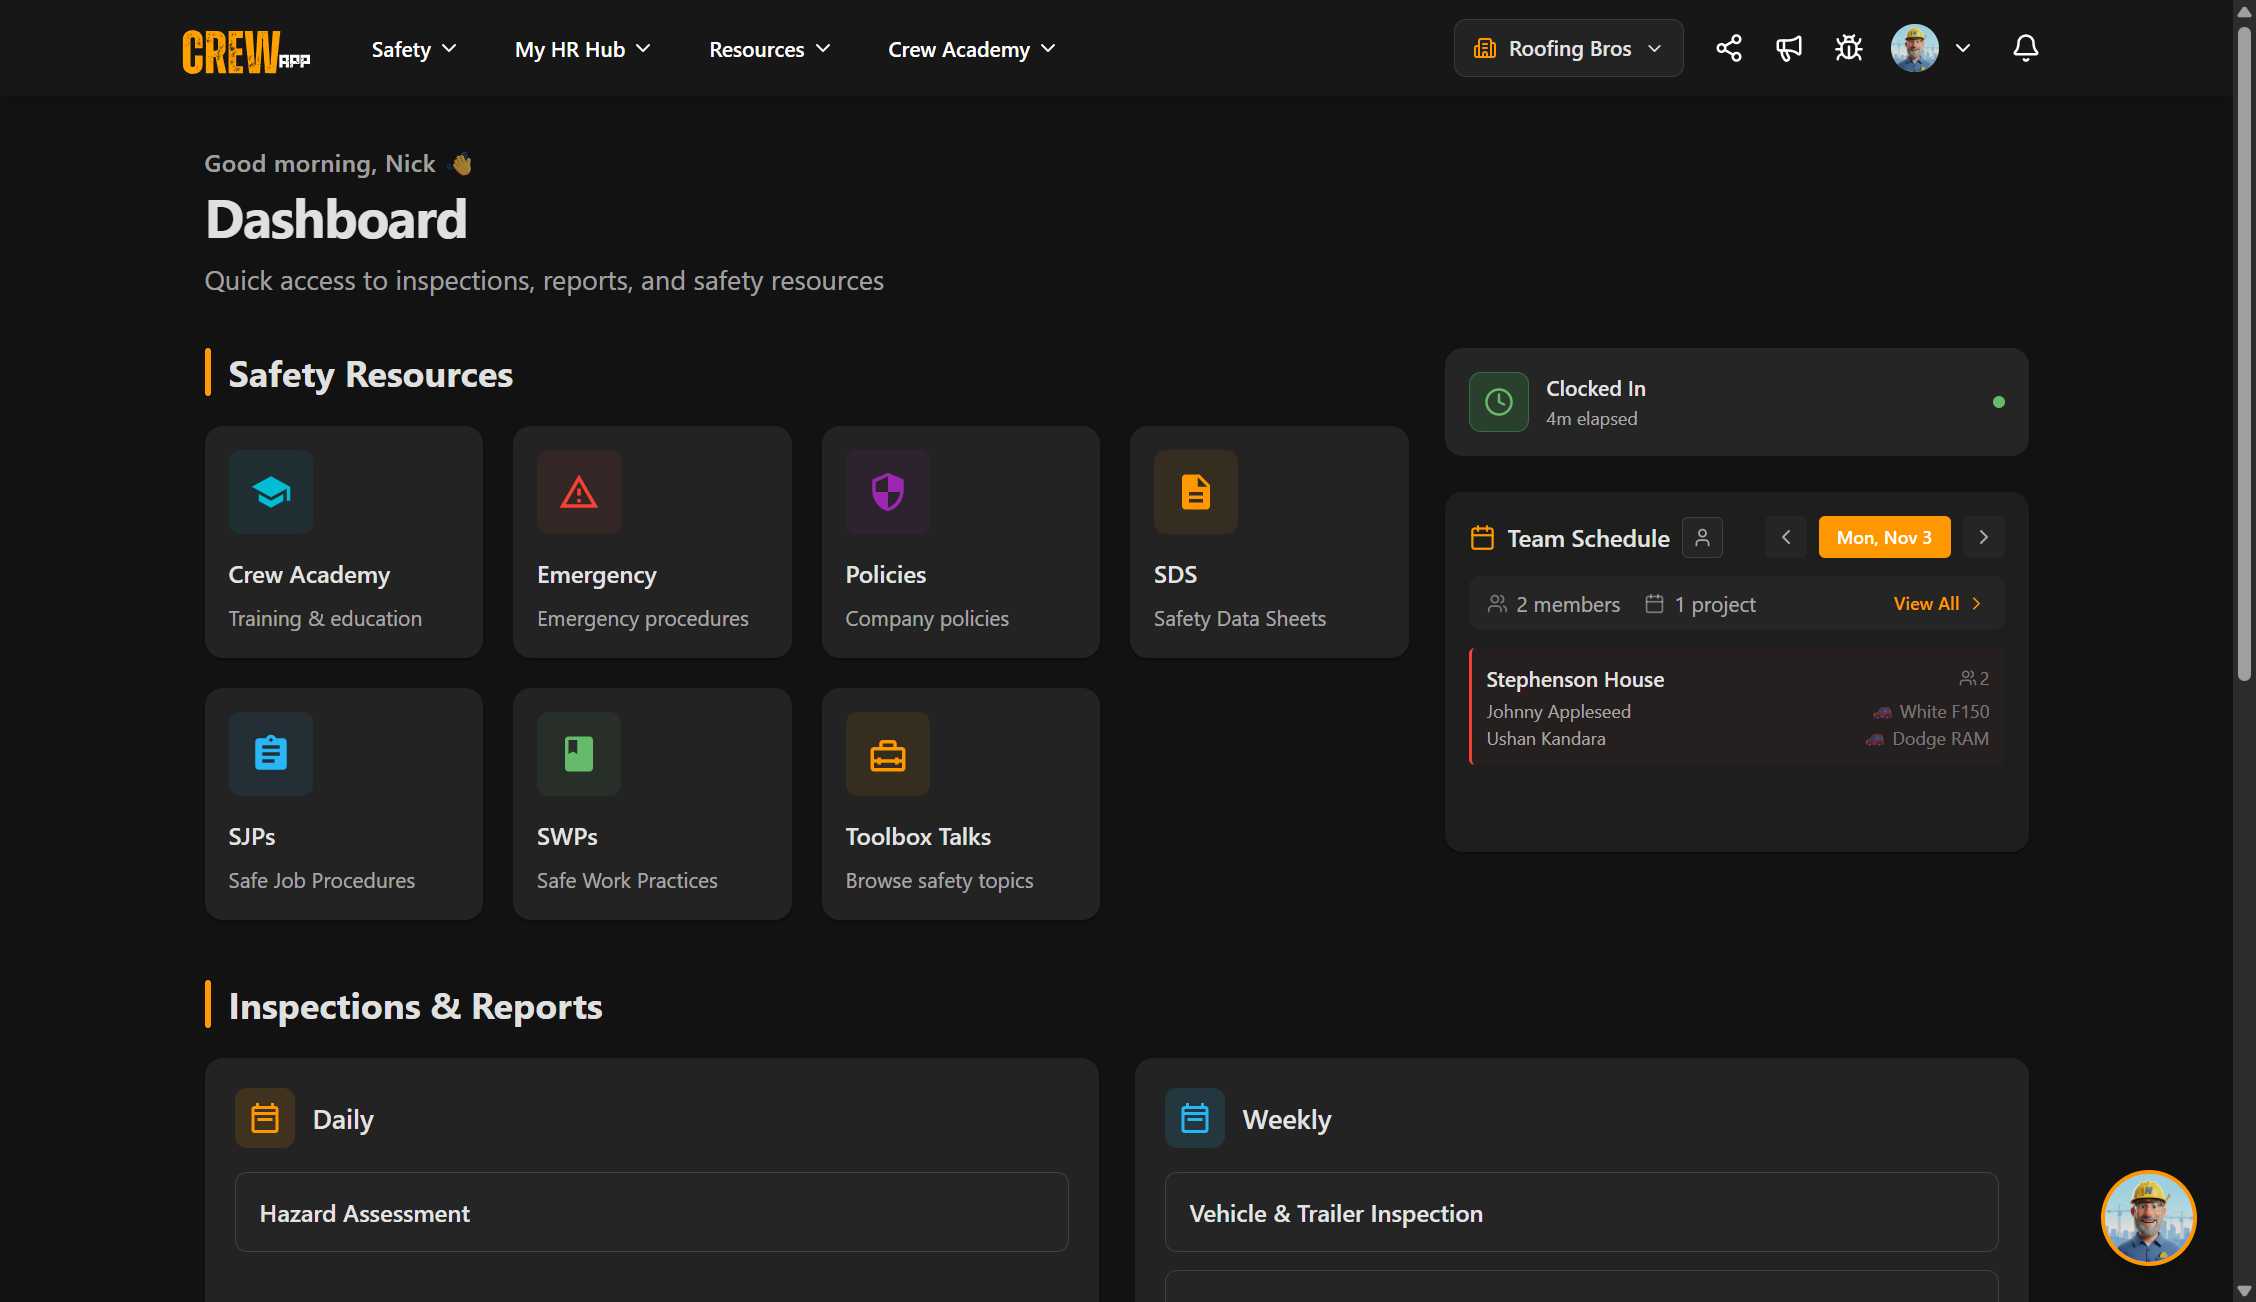Screen dimensions: 2256x1302
Task: Open the share icon in the top bar
Action: (1729, 47)
